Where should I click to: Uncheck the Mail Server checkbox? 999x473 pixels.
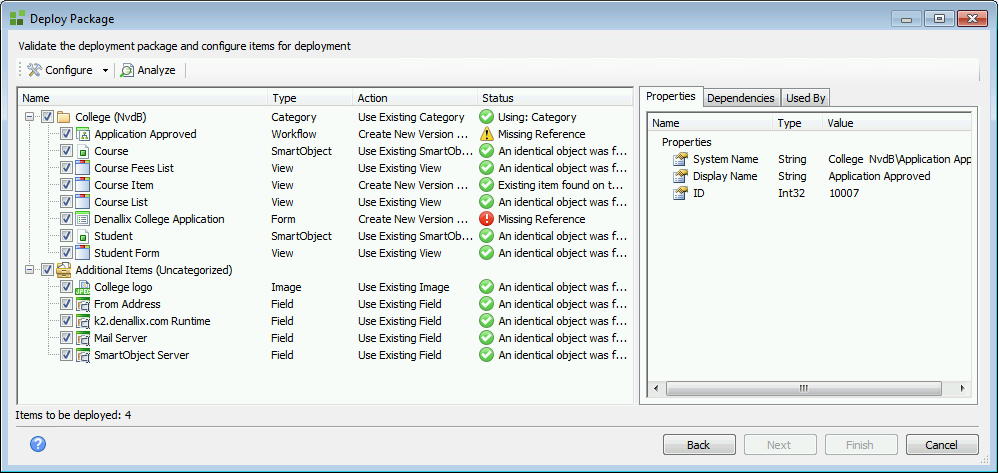[x=66, y=338]
